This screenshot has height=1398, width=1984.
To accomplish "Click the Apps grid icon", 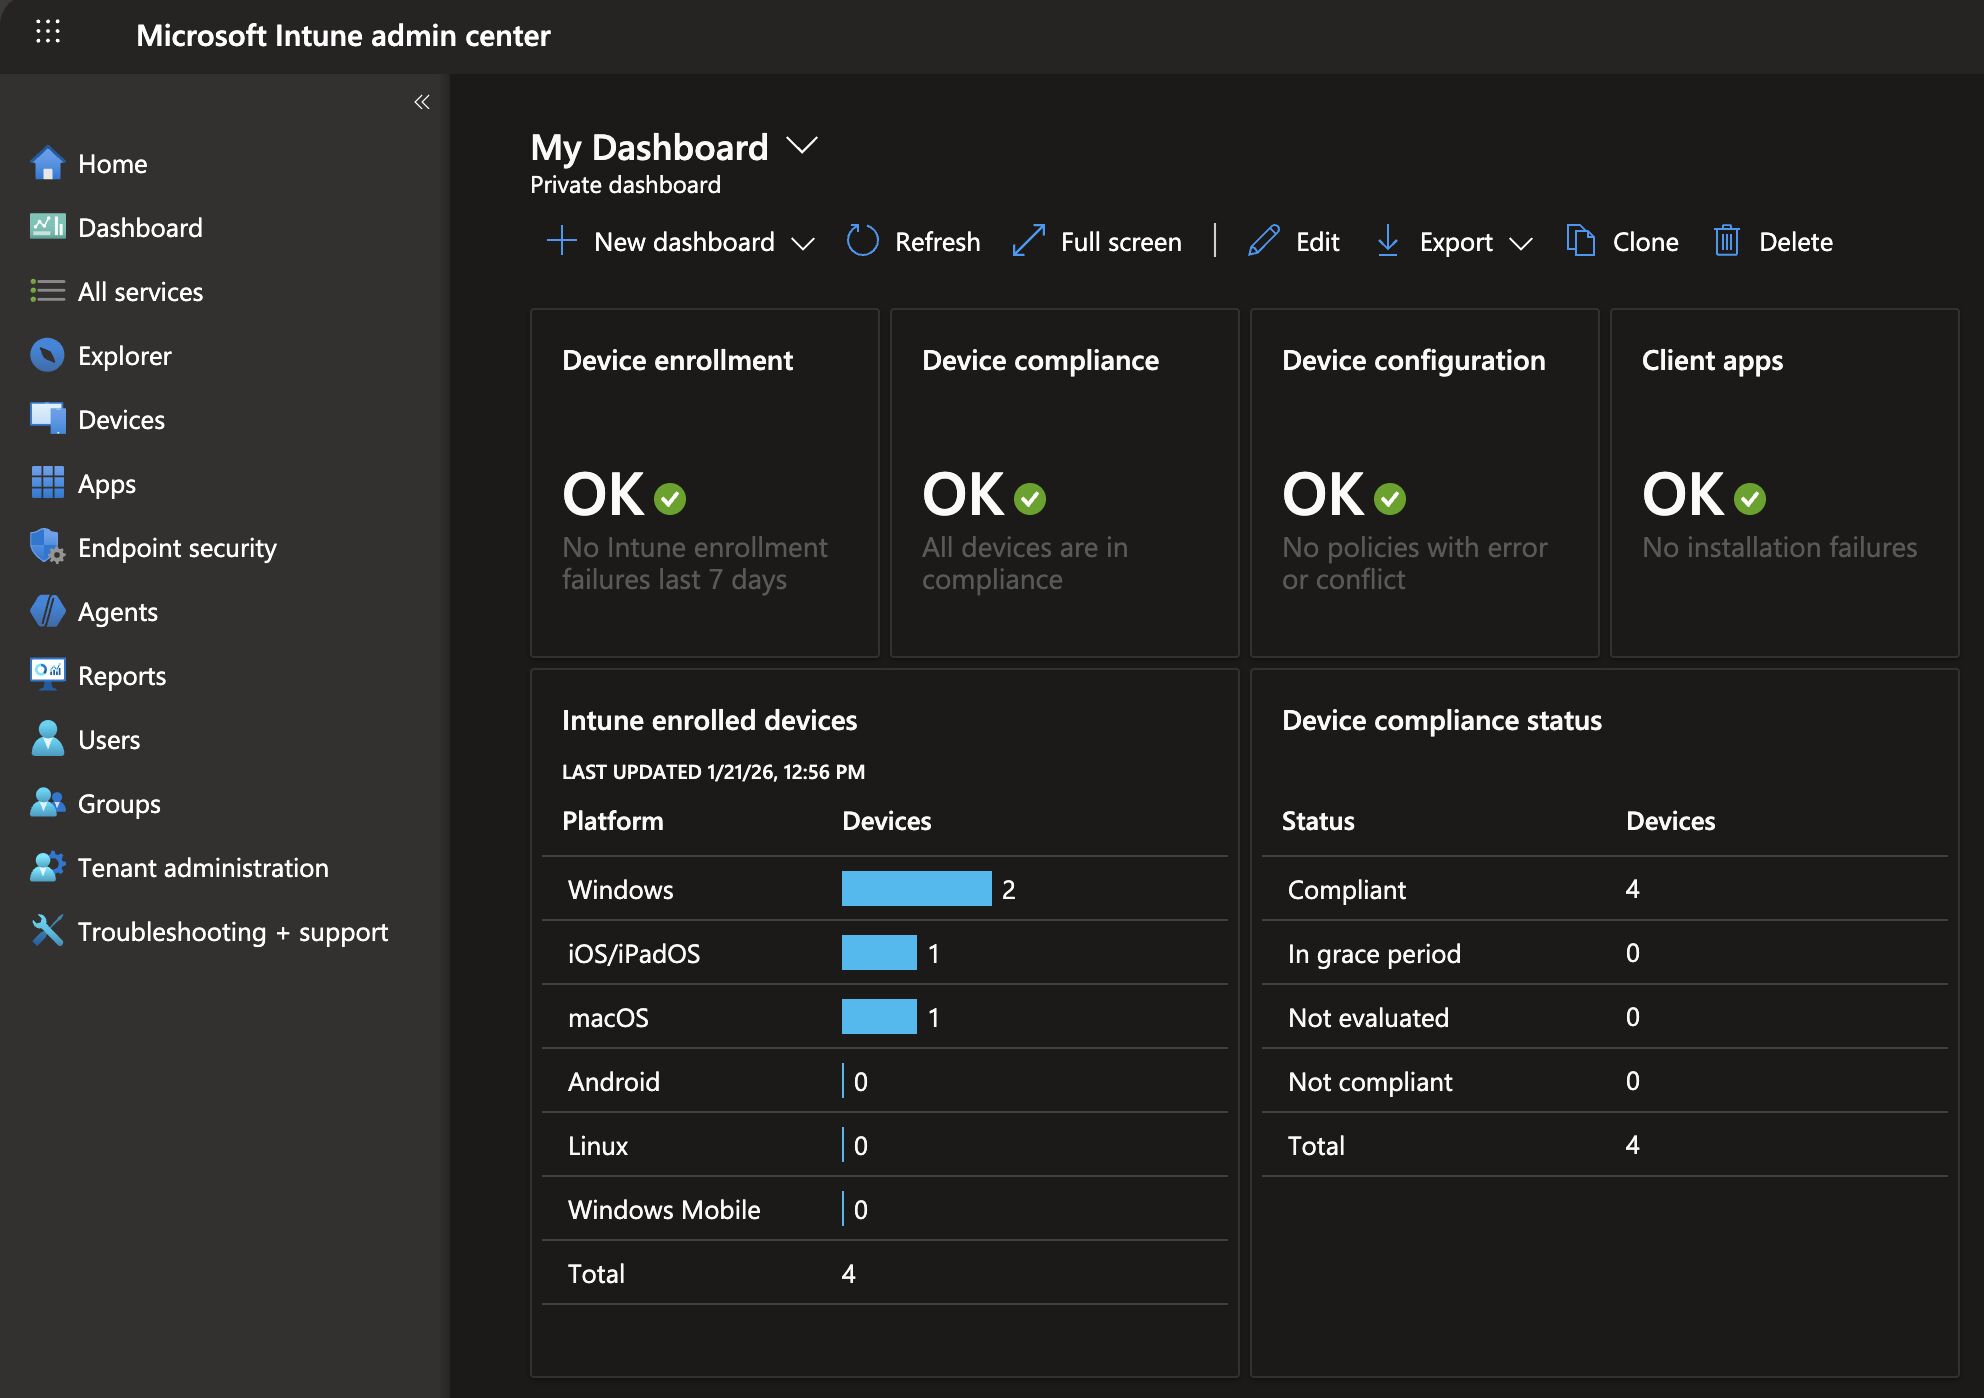I will [x=47, y=483].
